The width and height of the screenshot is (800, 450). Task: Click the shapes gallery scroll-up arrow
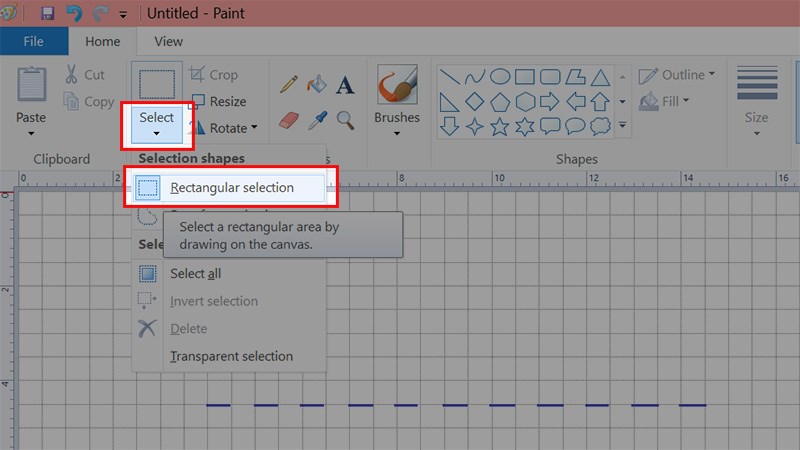(x=622, y=78)
